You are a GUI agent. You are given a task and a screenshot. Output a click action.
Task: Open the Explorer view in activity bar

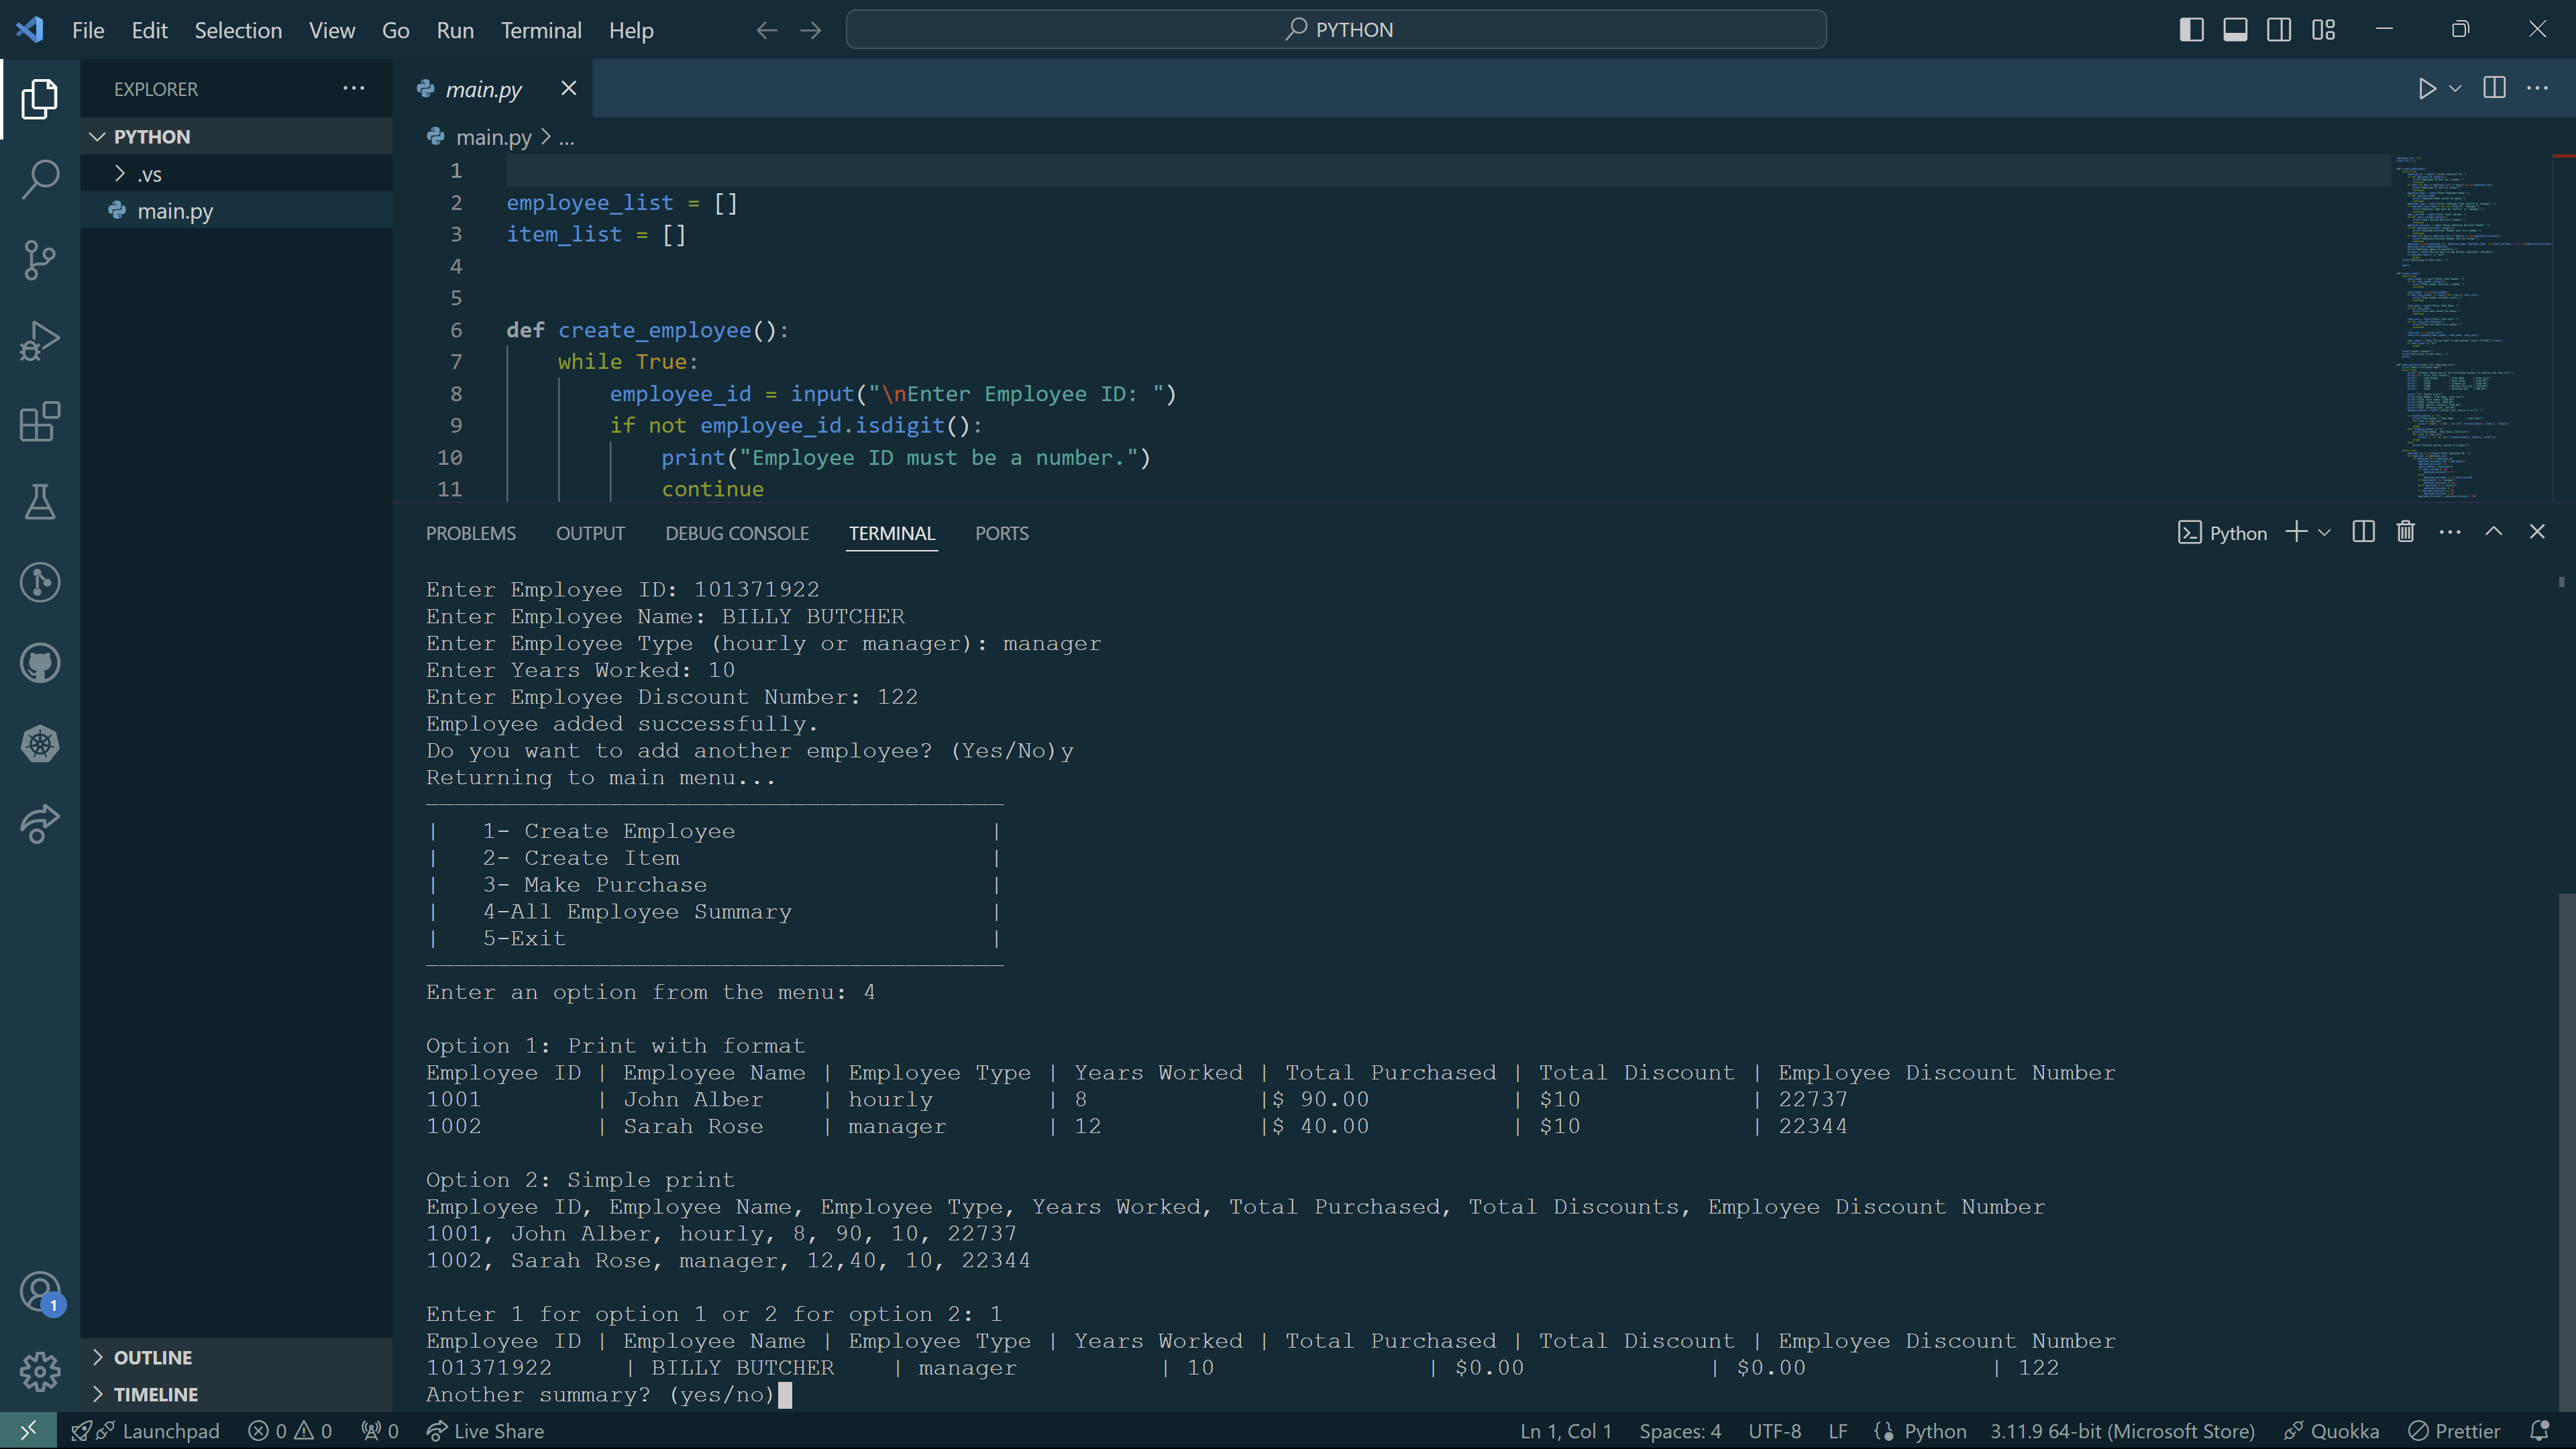tap(40, 98)
